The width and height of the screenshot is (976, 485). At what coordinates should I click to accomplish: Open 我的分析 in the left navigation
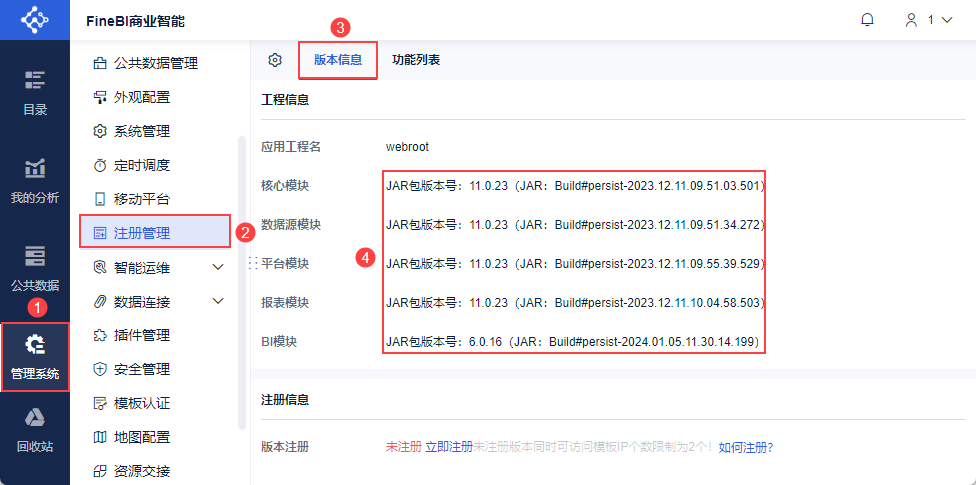tap(35, 181)
